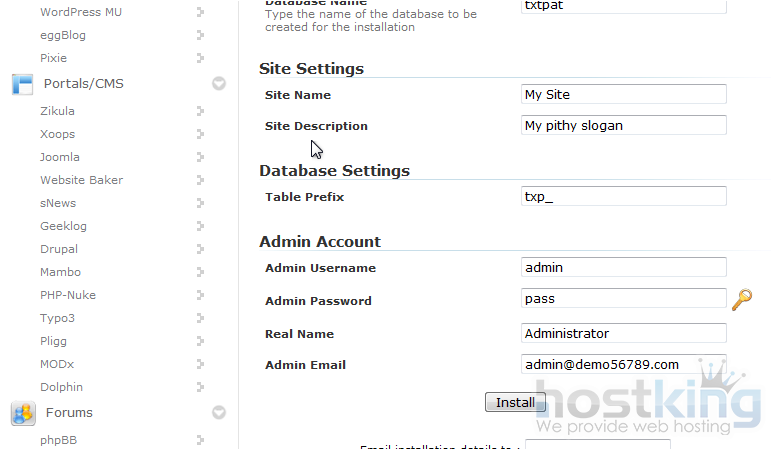Click the arrow icon next to Joomla
This screenshot has height=450, width=776.
tap(201, 157)
